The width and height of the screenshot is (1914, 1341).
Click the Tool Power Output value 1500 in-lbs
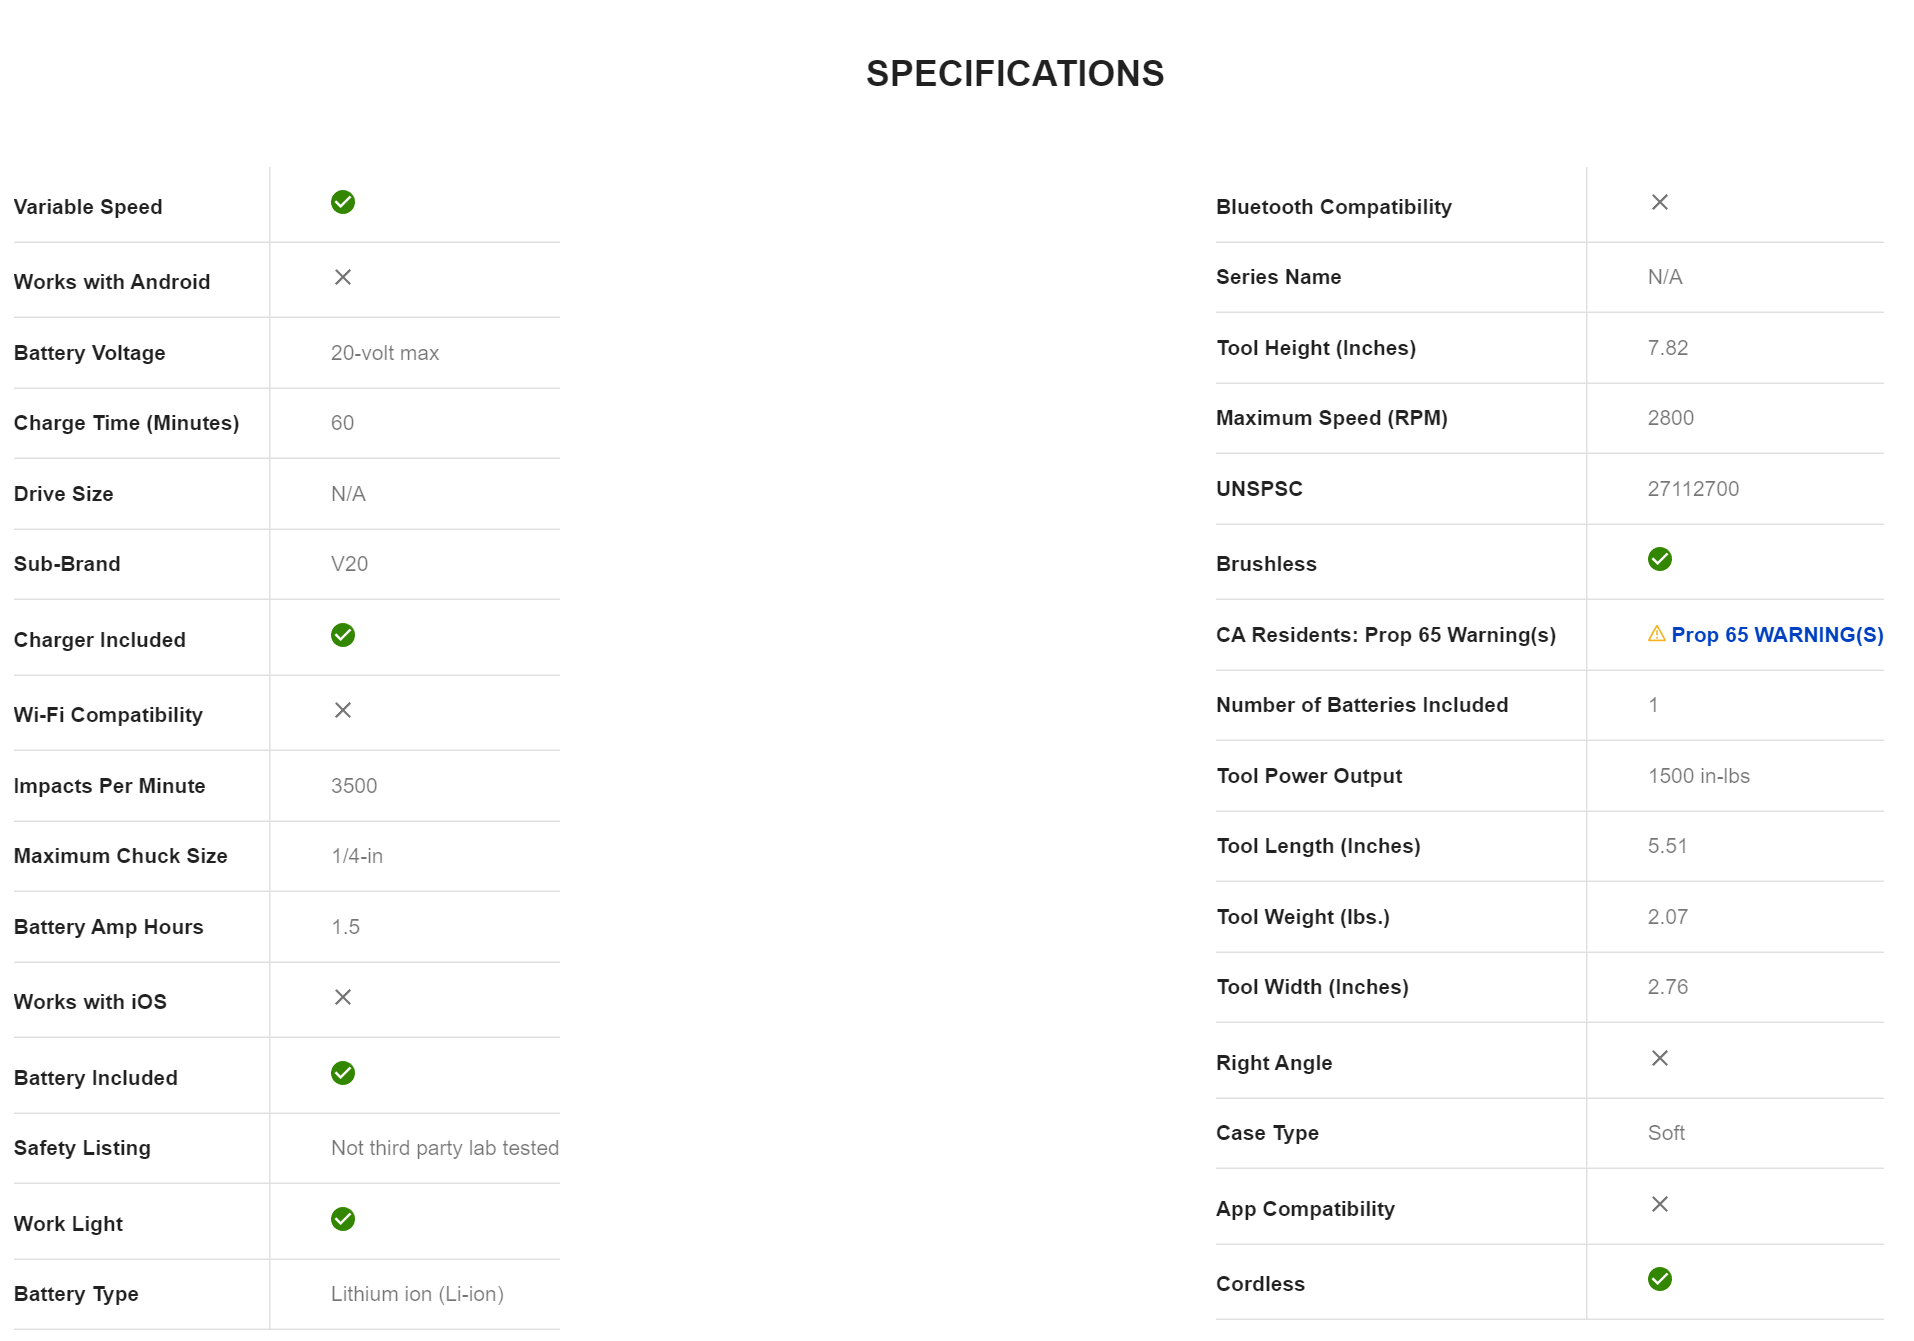1698,776
